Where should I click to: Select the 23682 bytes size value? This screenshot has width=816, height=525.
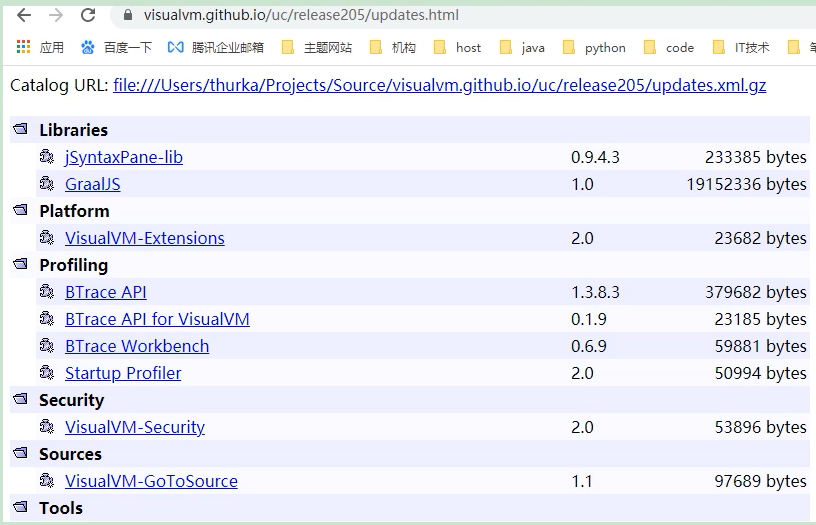coord(760,238)
